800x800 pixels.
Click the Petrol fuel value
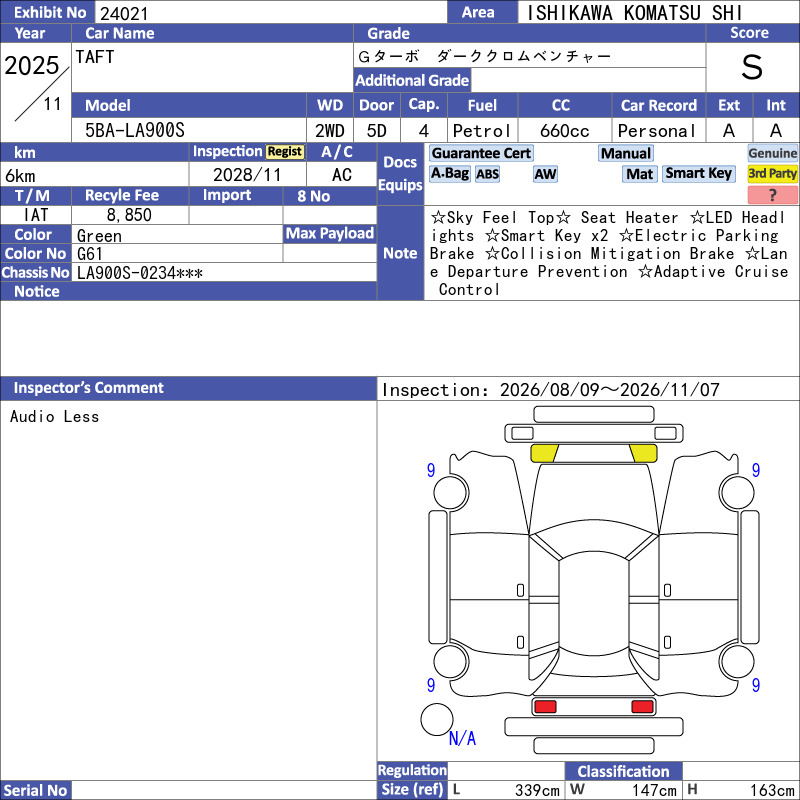[482, 131]
